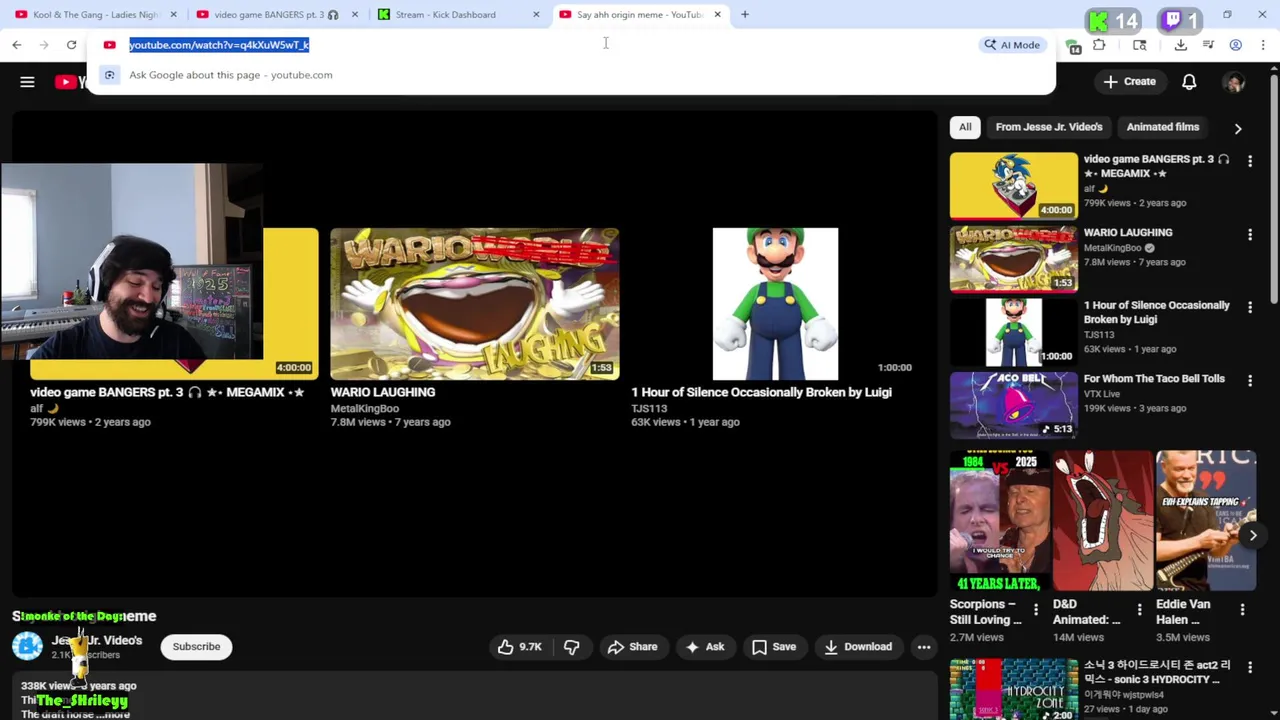Open the Chrome three-dot menu
This screenshot has width=1280, height=720.
[1263, 45]
